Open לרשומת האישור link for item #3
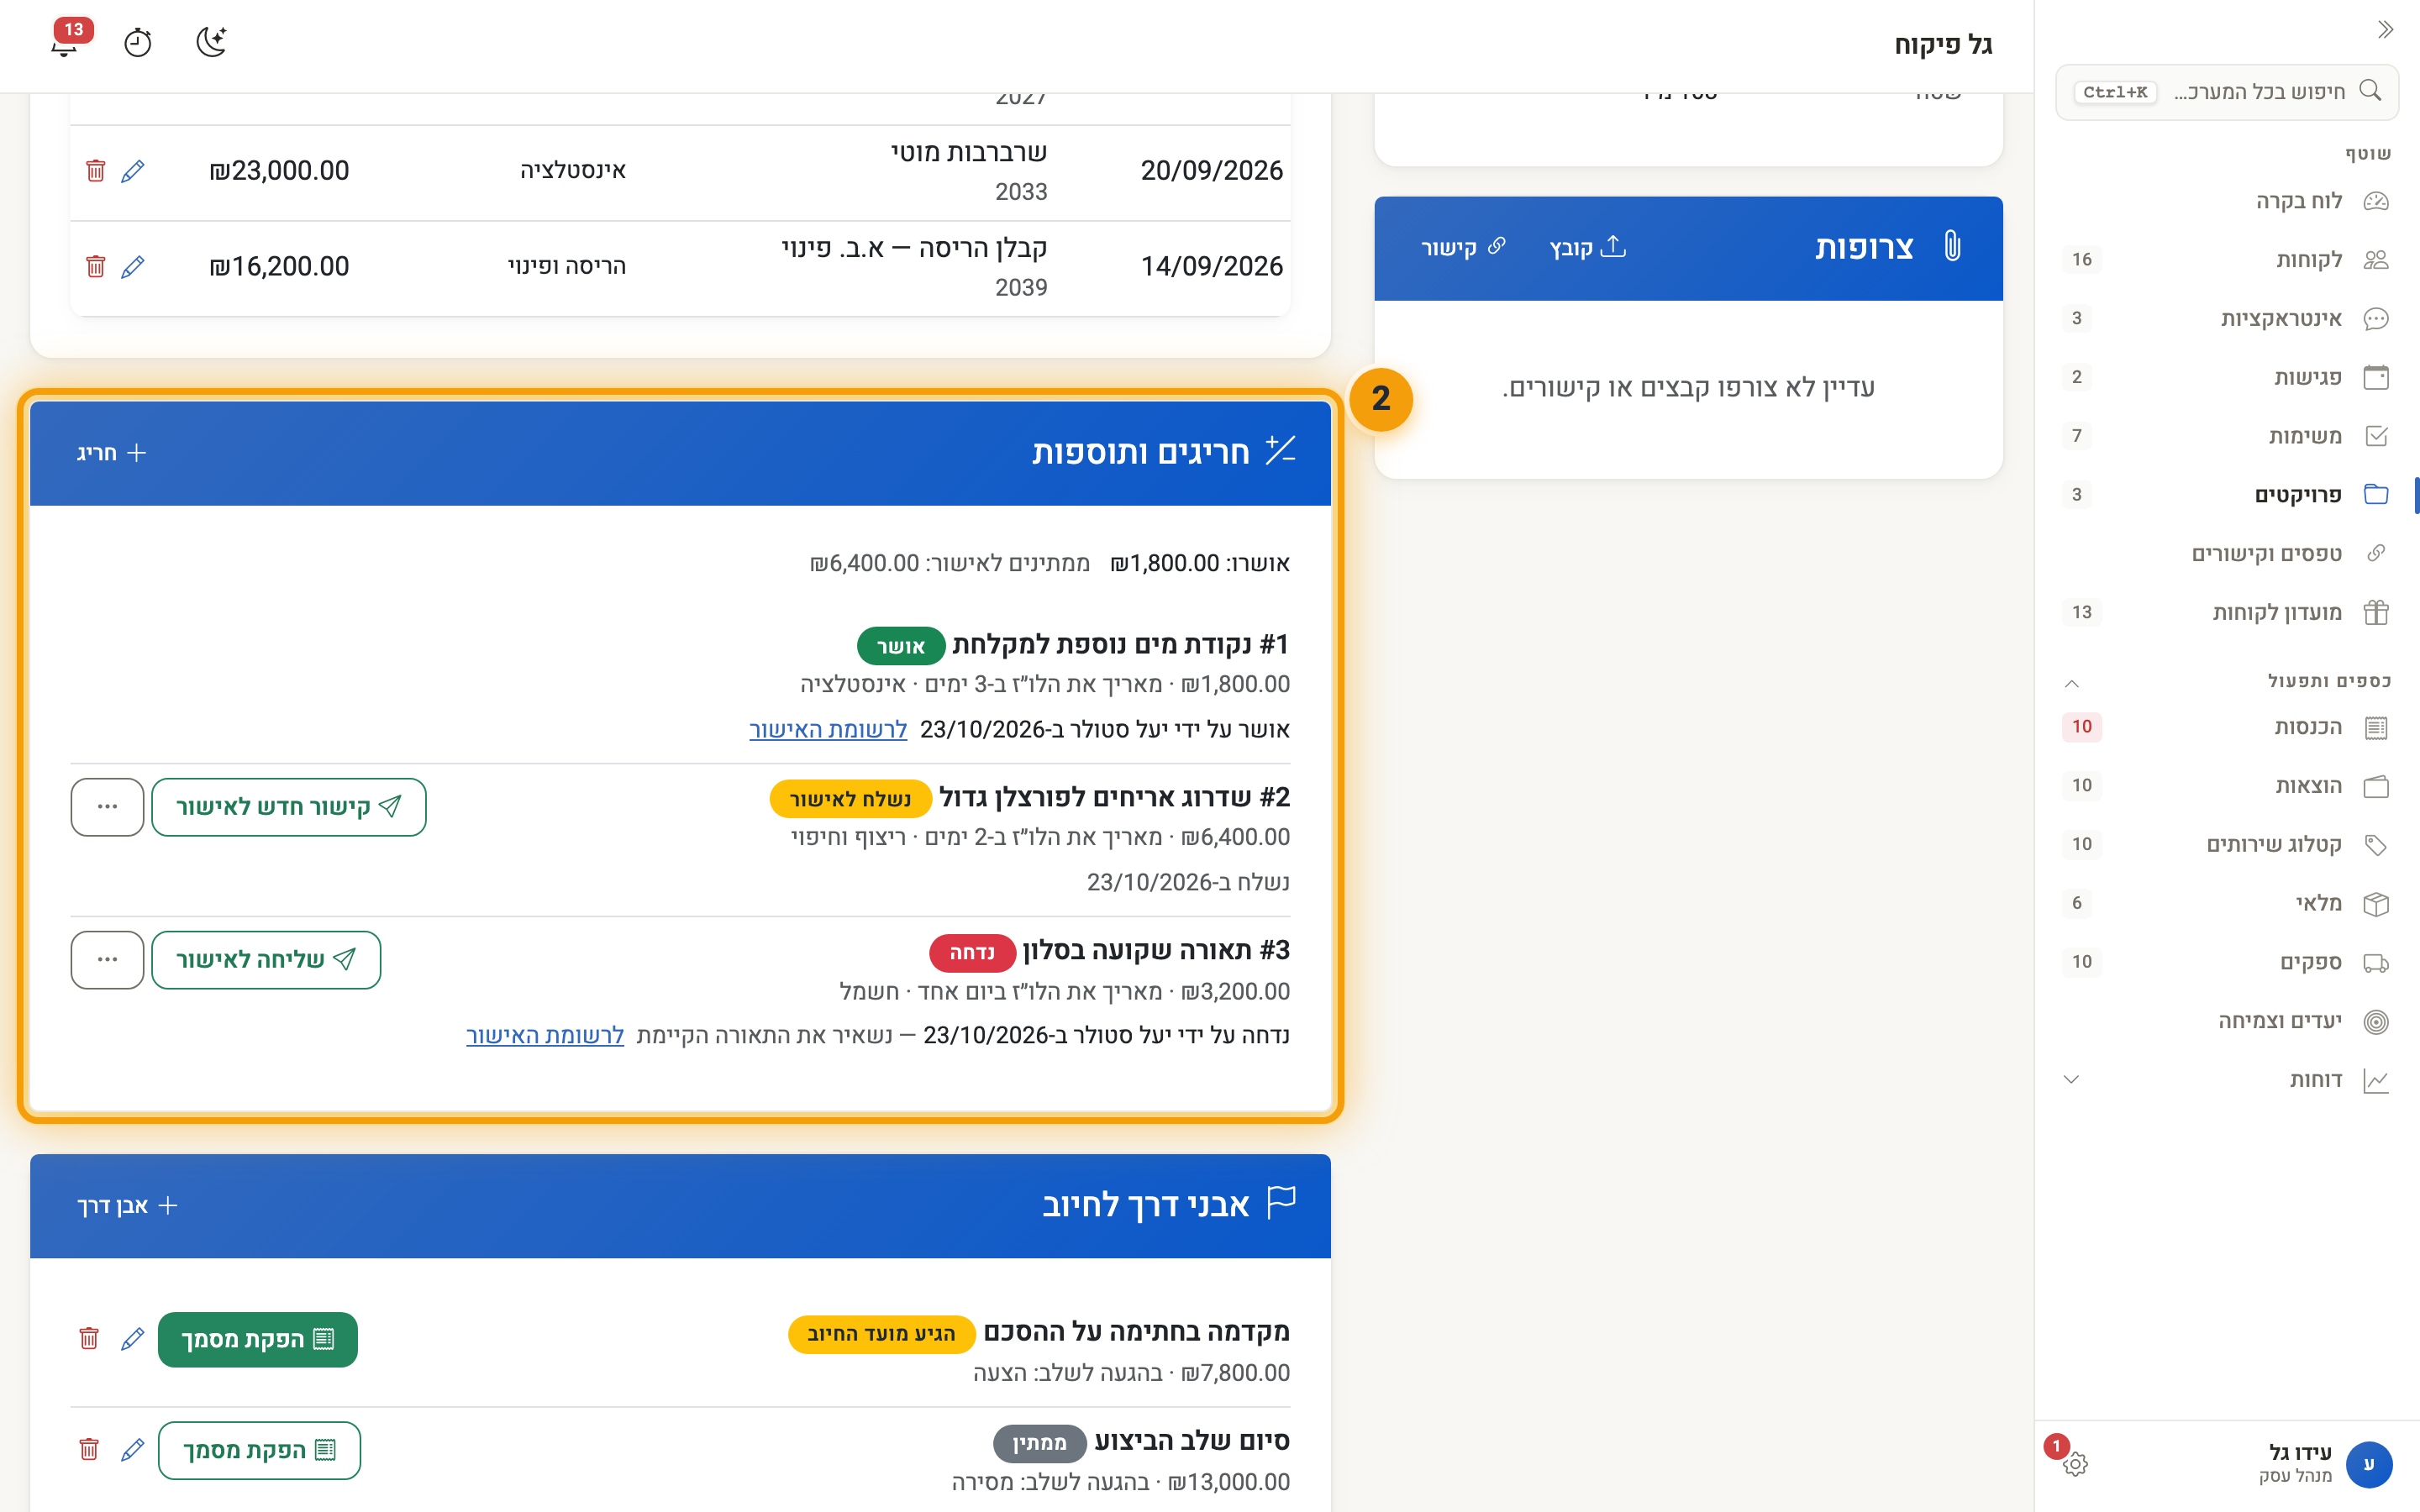 545,1035
